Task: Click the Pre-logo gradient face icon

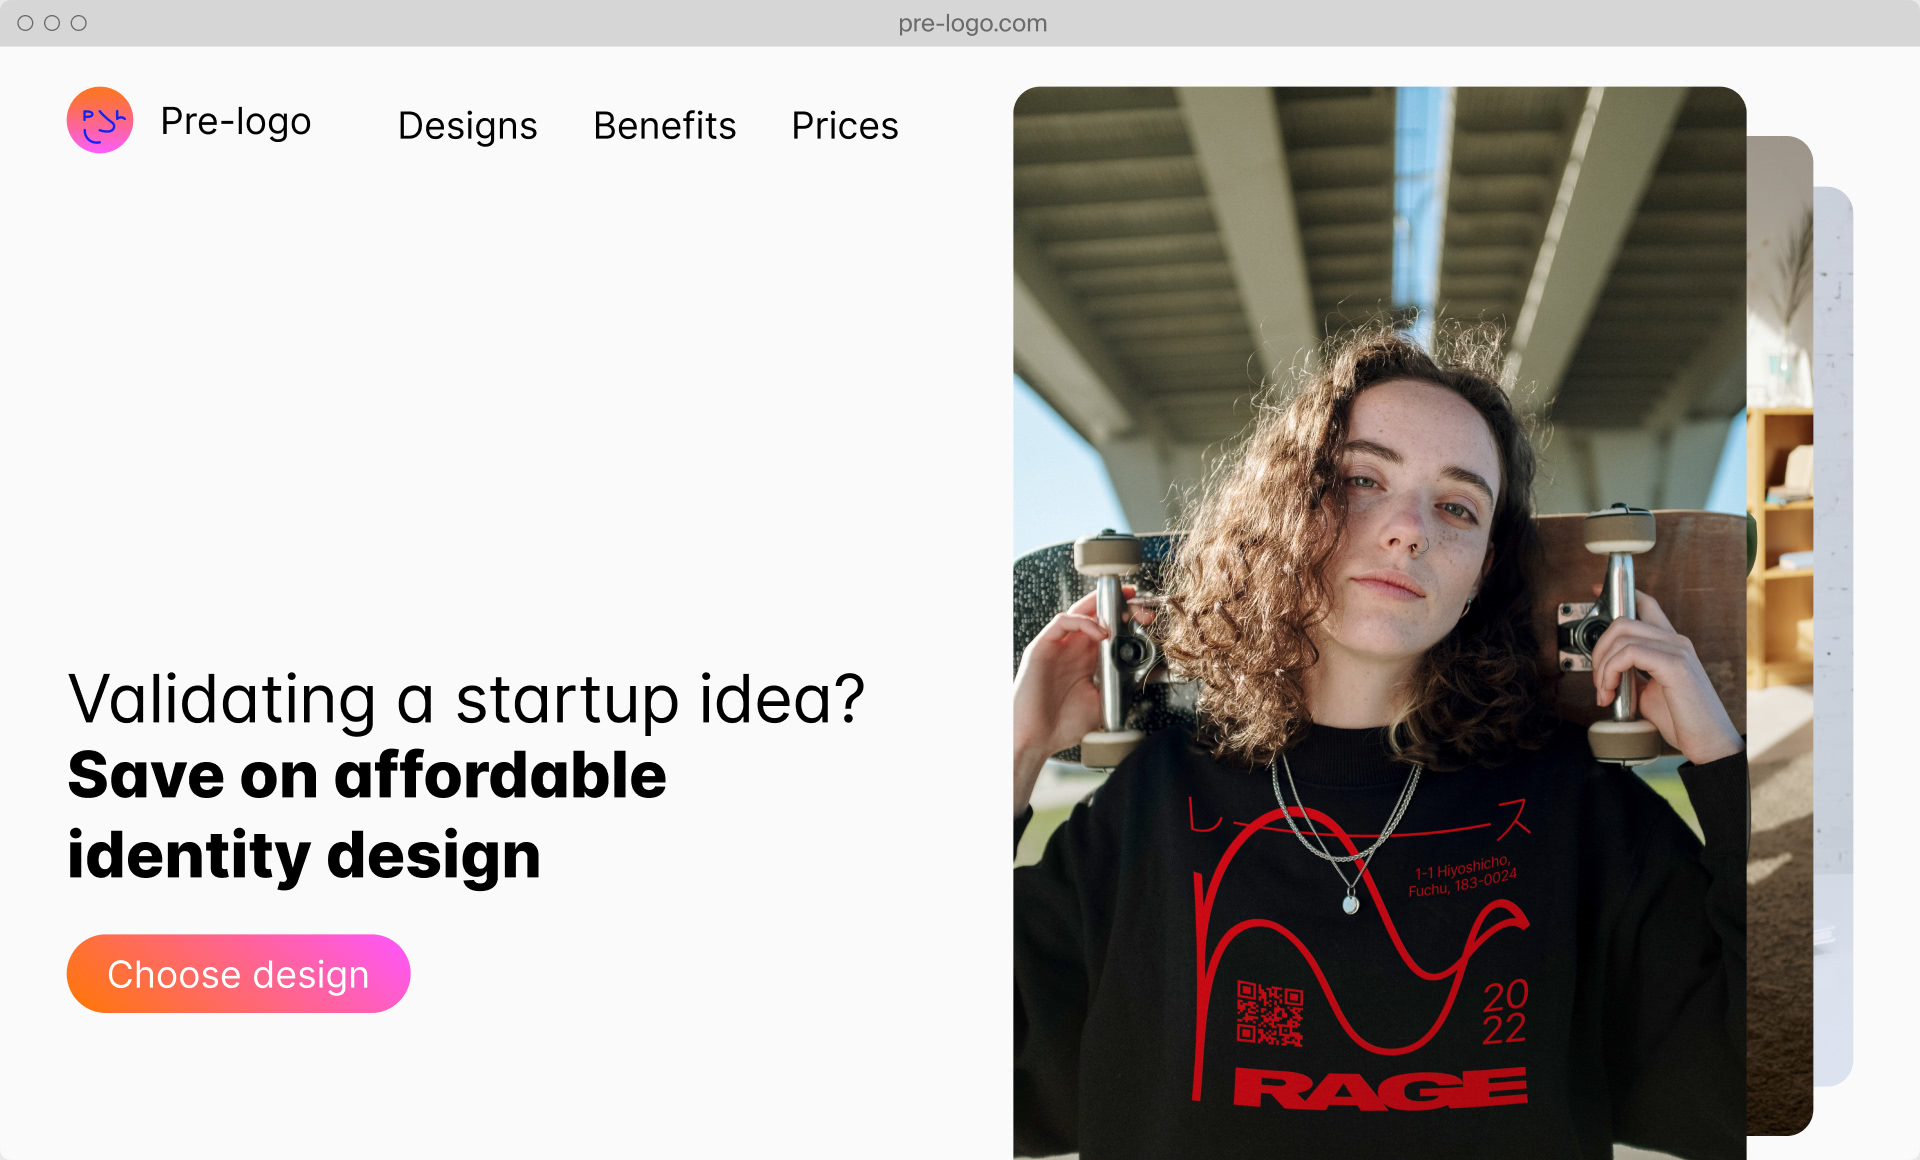Action: 100,120
